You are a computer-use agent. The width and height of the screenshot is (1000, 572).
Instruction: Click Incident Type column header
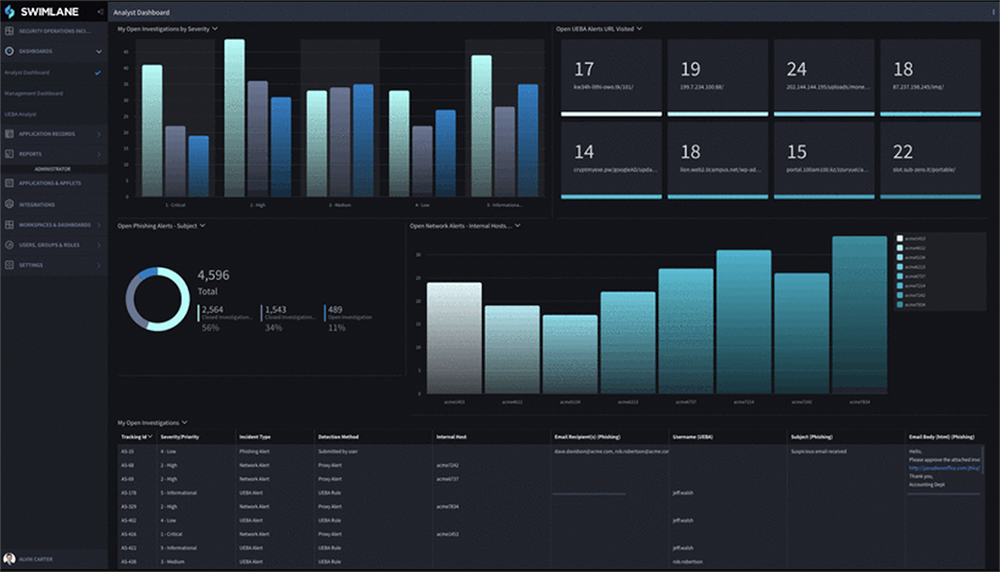[x=255, y=437]
